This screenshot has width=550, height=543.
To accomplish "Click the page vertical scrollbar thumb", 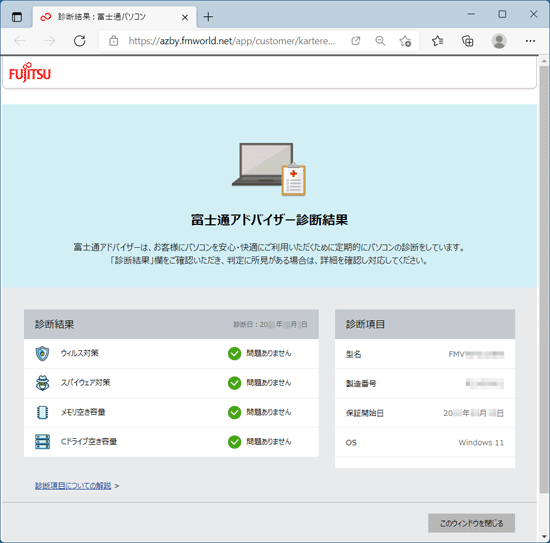I will click(x=544, y=279).
